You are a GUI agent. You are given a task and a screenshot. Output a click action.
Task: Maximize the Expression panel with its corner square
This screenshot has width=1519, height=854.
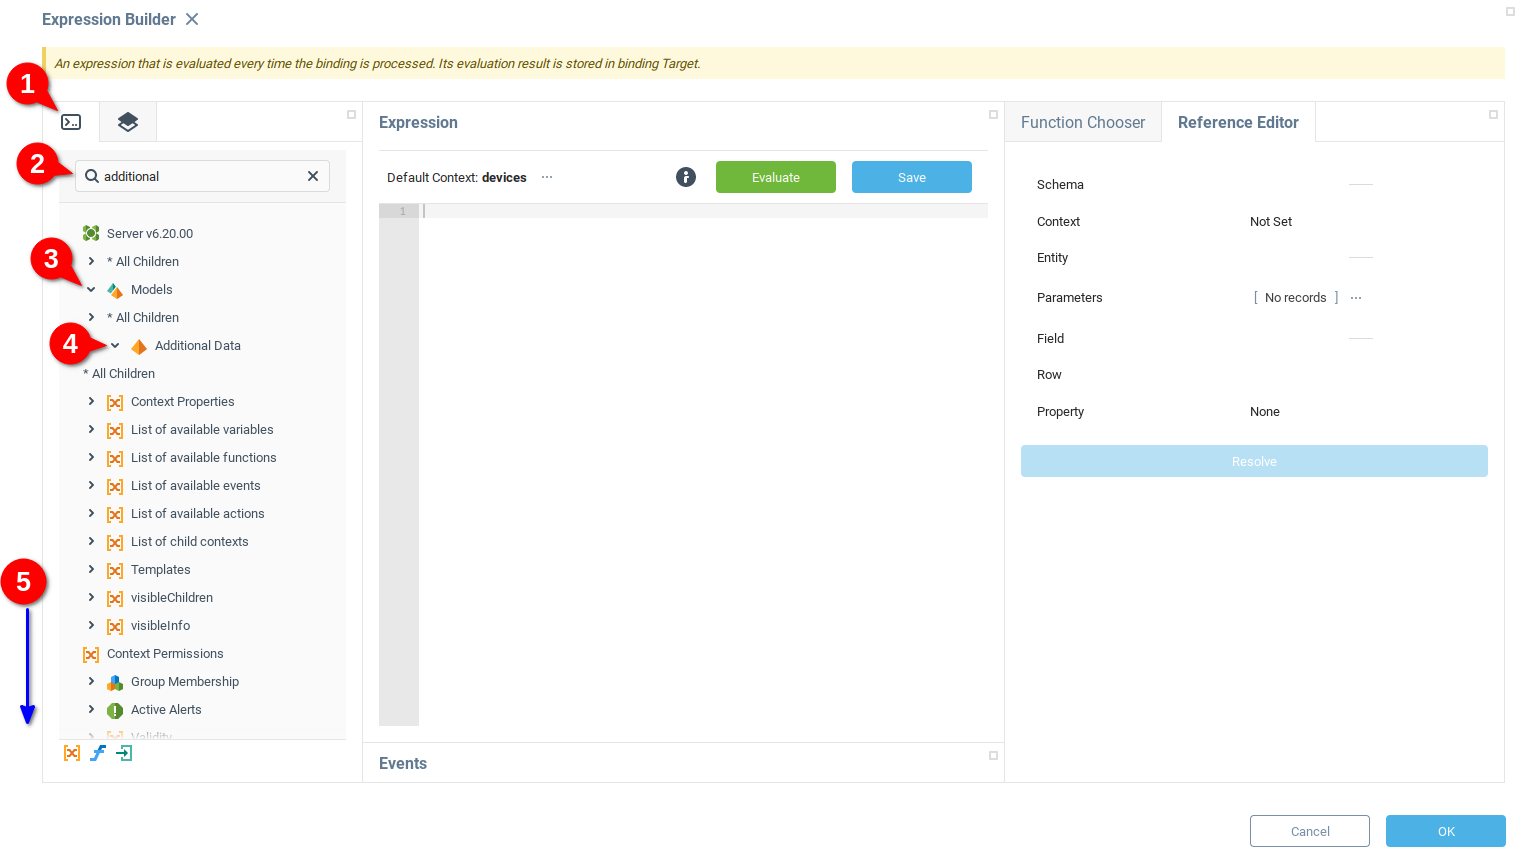coord(993,114)
